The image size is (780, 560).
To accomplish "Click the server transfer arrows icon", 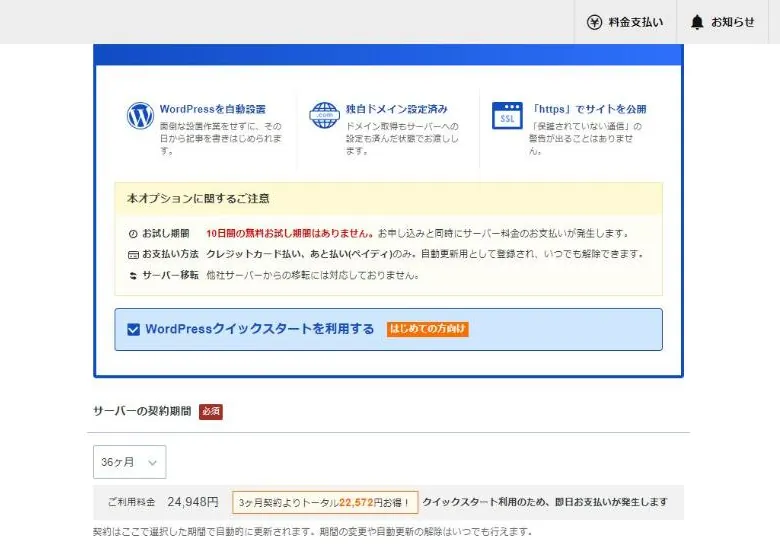I will [x=133, y=276].
